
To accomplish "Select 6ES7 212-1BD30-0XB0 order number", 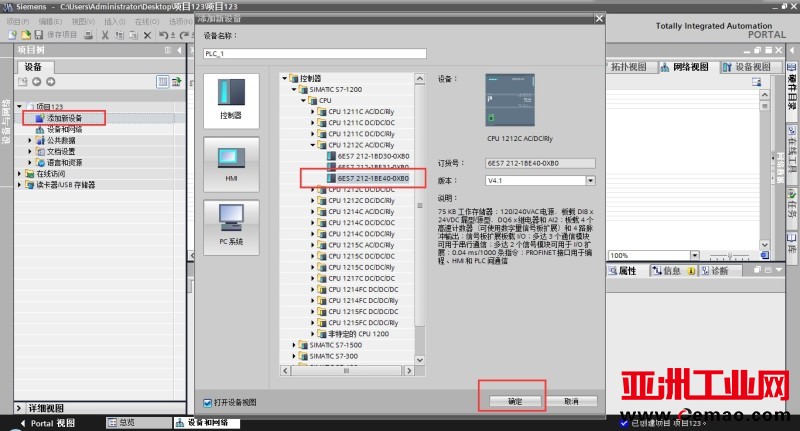I will tap(373, 156).
